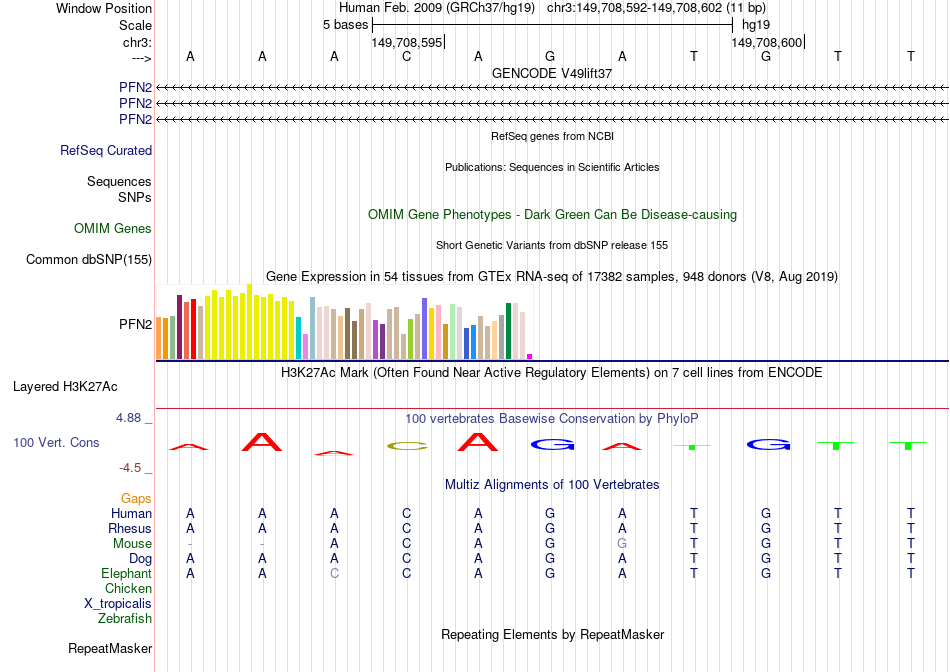
Task: Select the Mouse alignment row label
Action: 132,544
